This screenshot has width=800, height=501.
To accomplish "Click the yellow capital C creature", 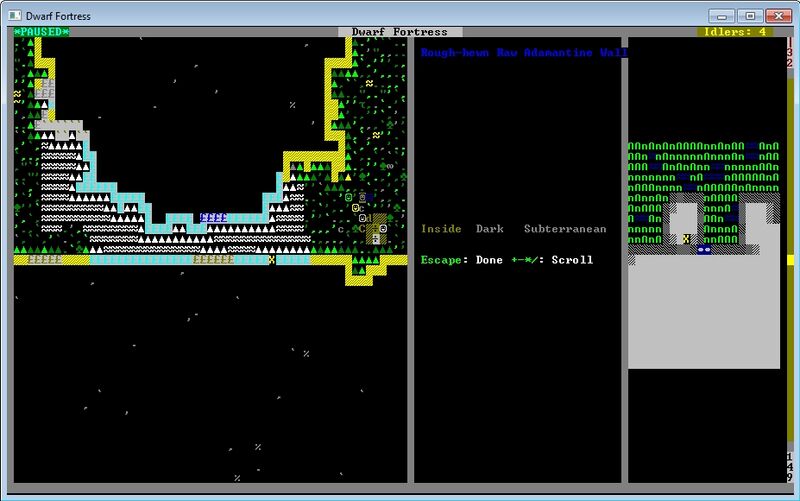I will (362, 229).
